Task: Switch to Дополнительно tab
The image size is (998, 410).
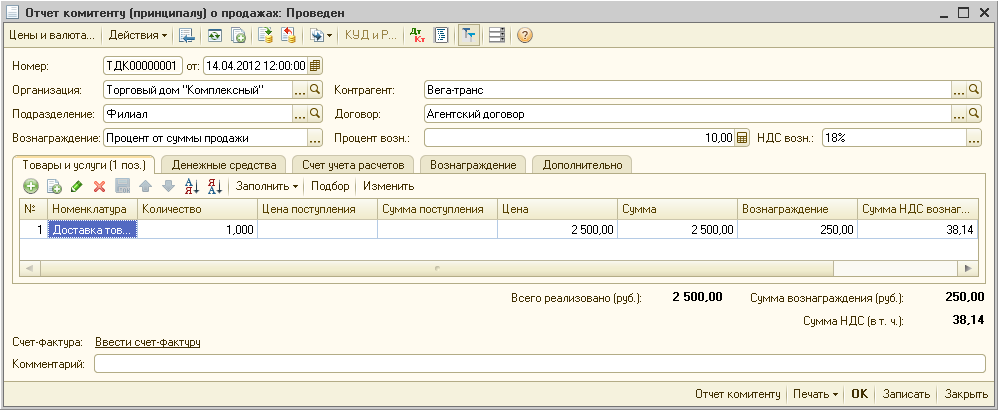Action: 582,165
